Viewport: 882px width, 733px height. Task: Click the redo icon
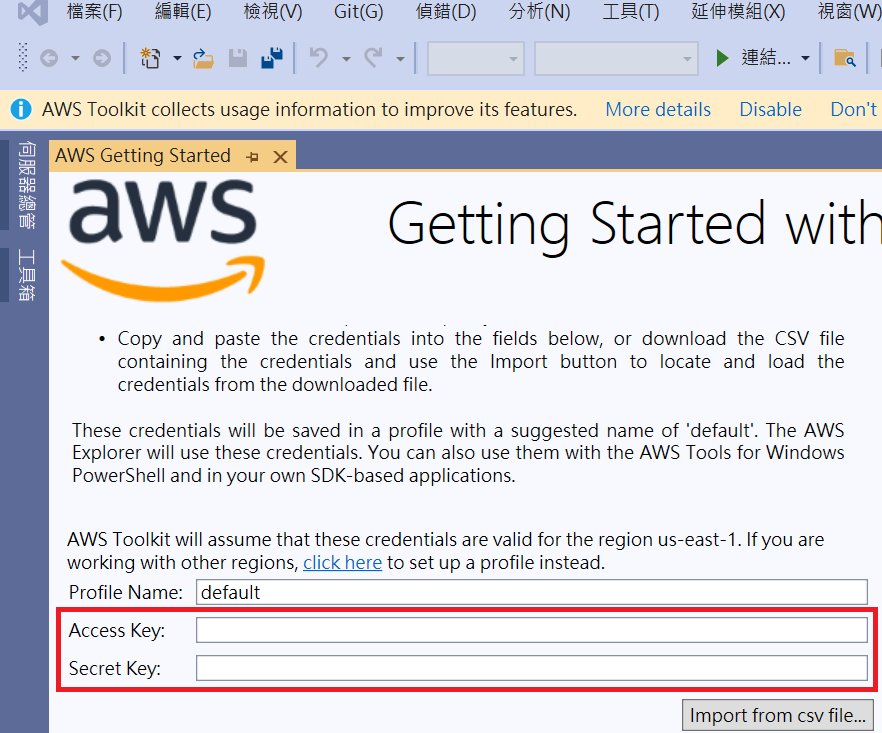point(373,58)
